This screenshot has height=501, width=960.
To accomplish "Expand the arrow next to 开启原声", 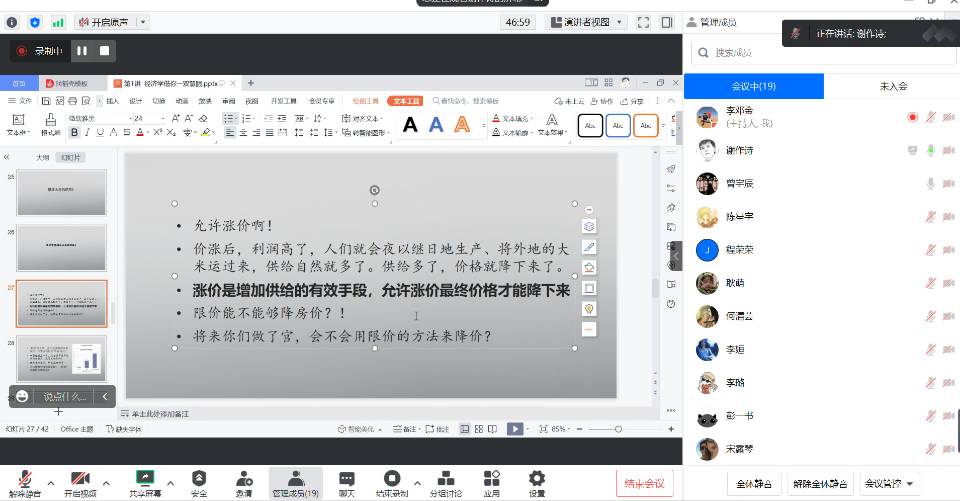I will click(142, 22).
